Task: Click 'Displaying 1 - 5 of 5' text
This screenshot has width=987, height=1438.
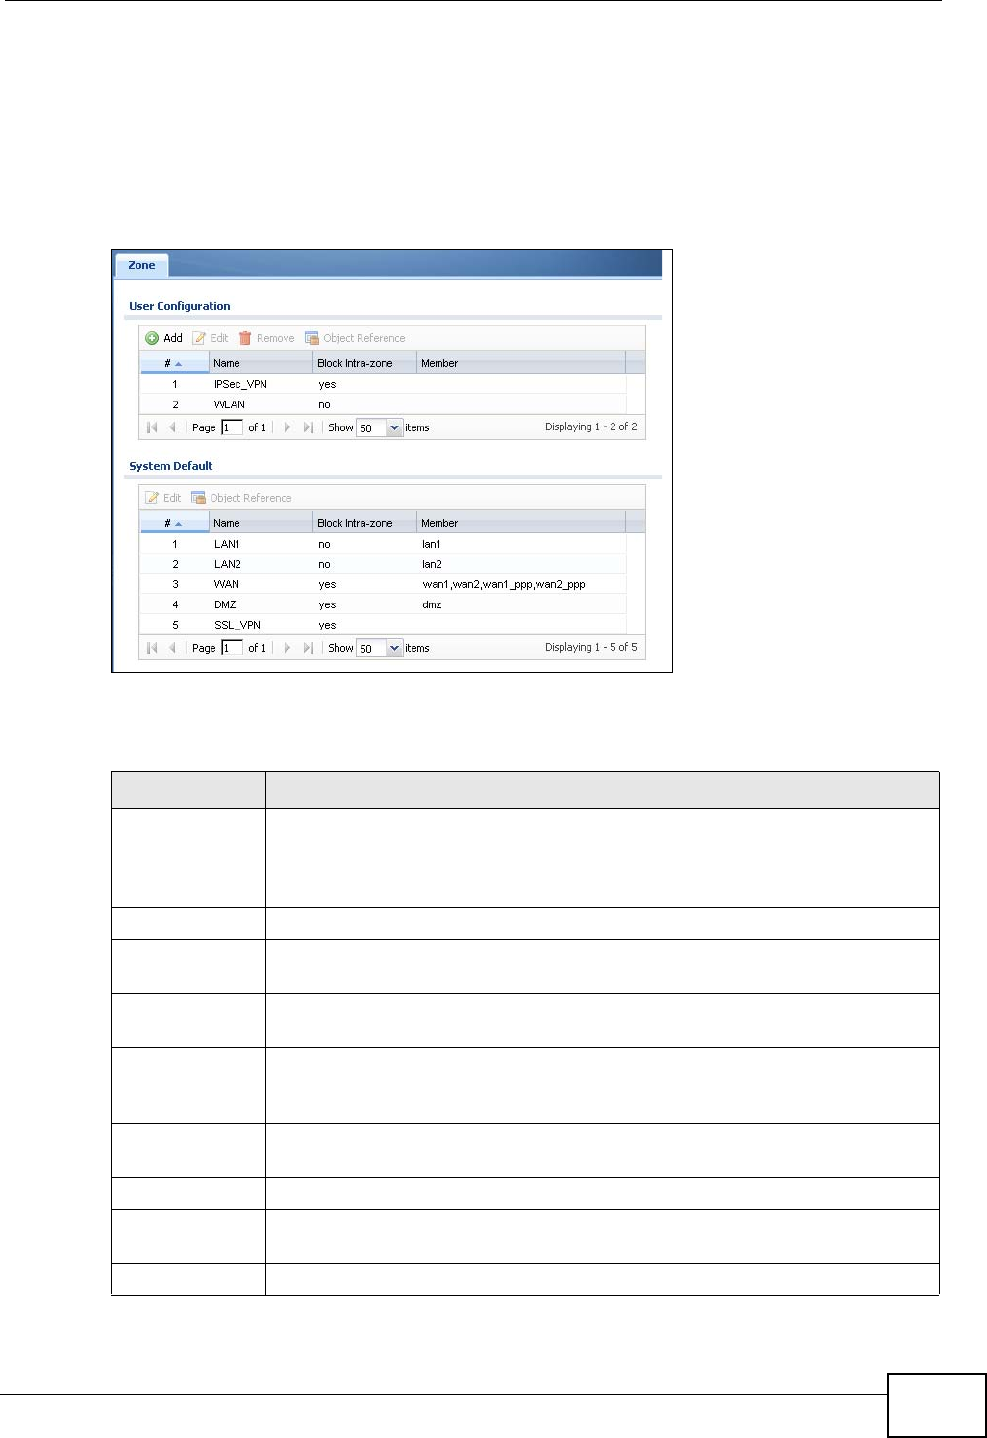Action: [x=591, y=647]
